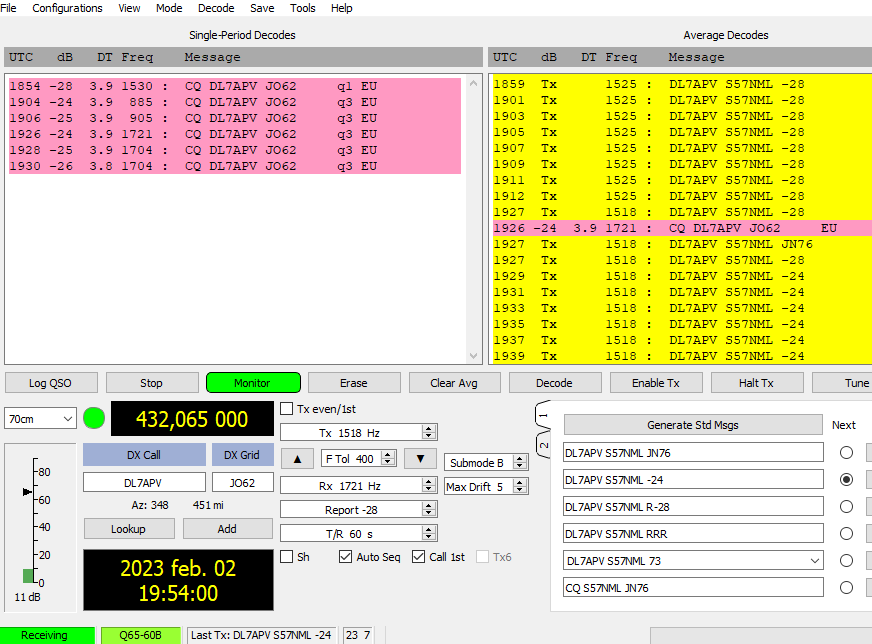Click the down triangle frequency button

[420, 459]
